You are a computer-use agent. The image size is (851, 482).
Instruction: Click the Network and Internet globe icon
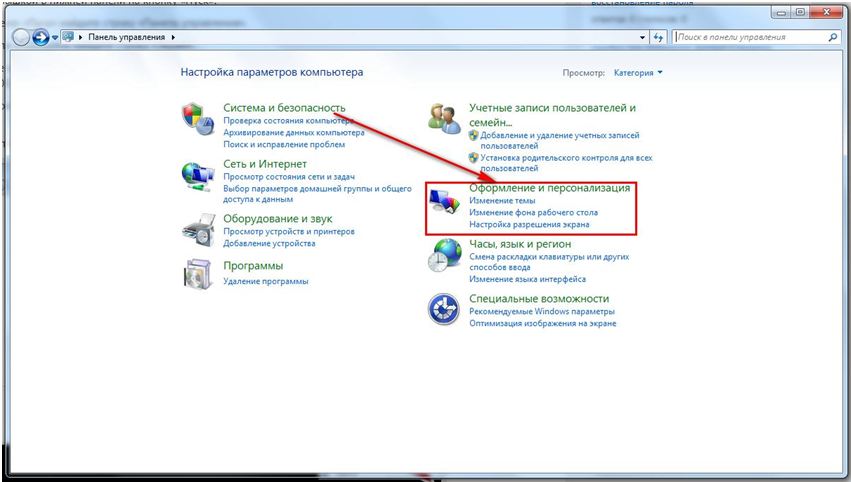pyautogui.click(x=197, y=175)
